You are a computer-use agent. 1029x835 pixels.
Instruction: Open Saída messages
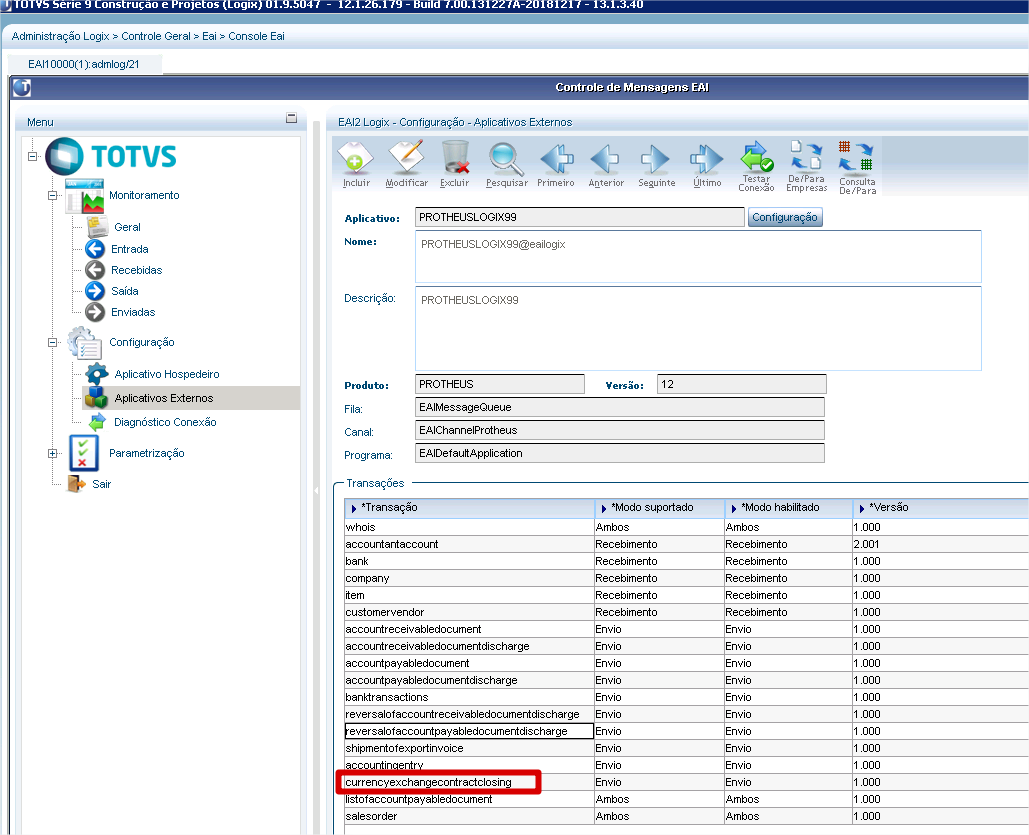coord(125,291)
